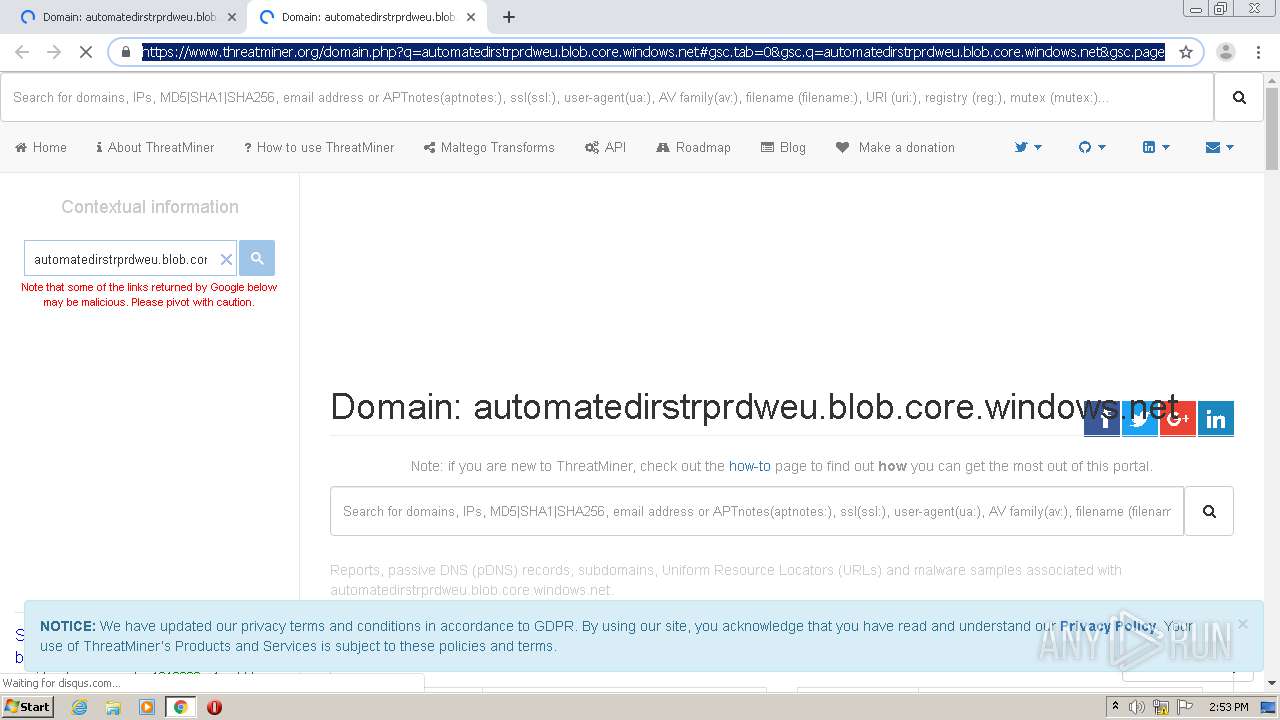Share page on LinkedIn
1280x720 pixels.
pyautogui.click(x=1216, y=419)
